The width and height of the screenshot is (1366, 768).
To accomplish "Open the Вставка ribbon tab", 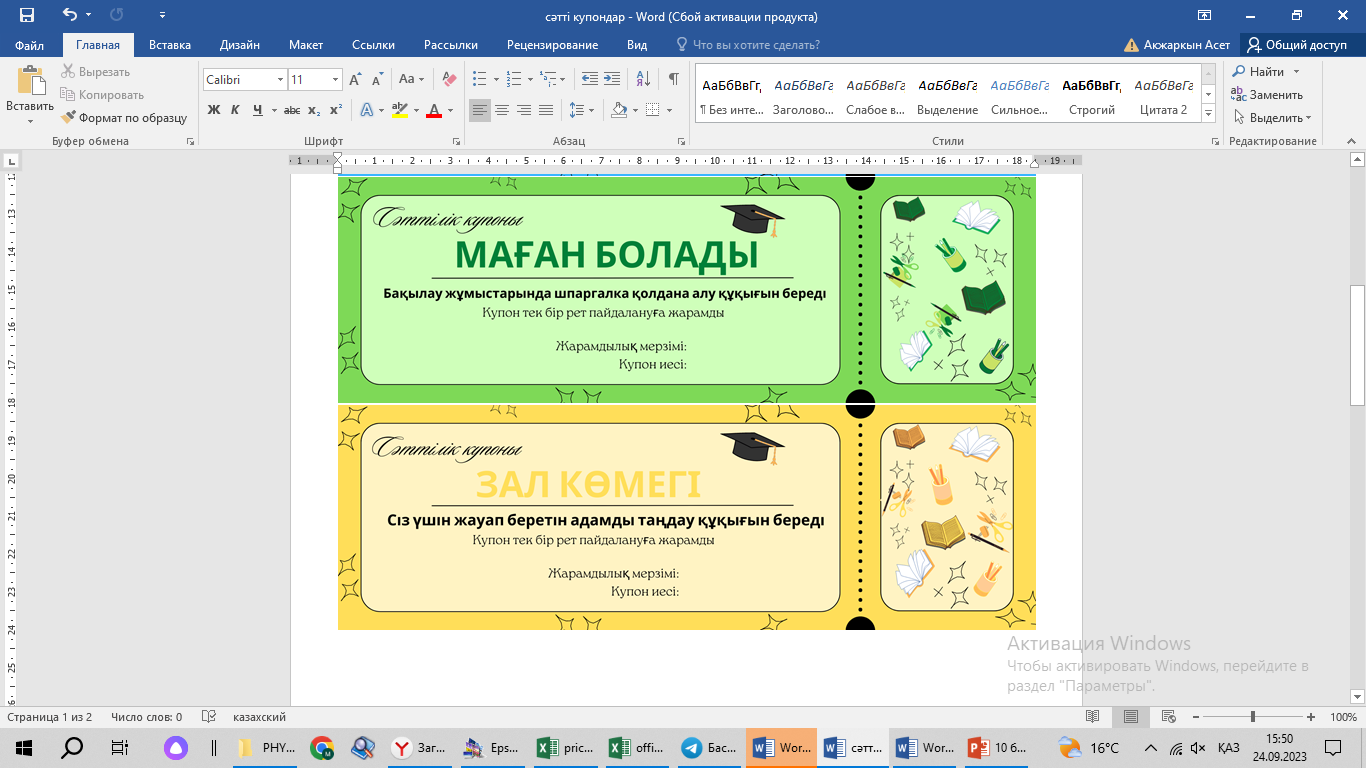I will click(x=170, y=45).
